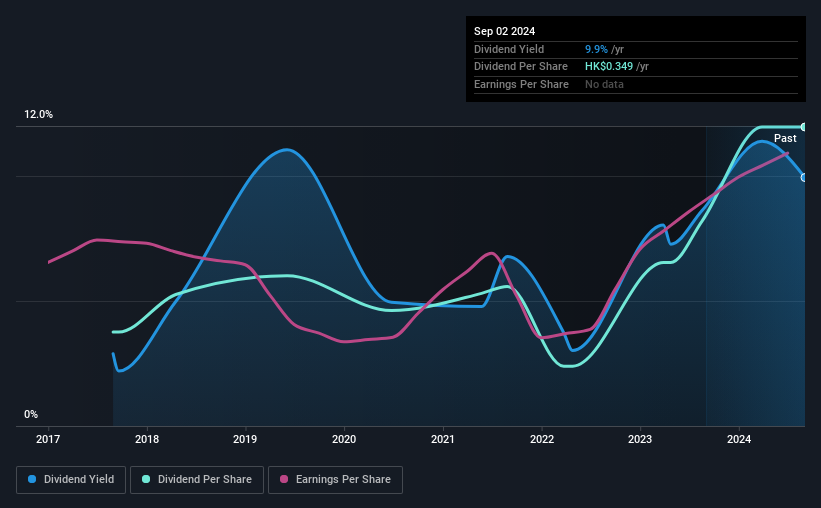Click the 9.9% dividend yield value
Image resolution: width=821 pixels, height=508 pixels.
coord(596,49)
